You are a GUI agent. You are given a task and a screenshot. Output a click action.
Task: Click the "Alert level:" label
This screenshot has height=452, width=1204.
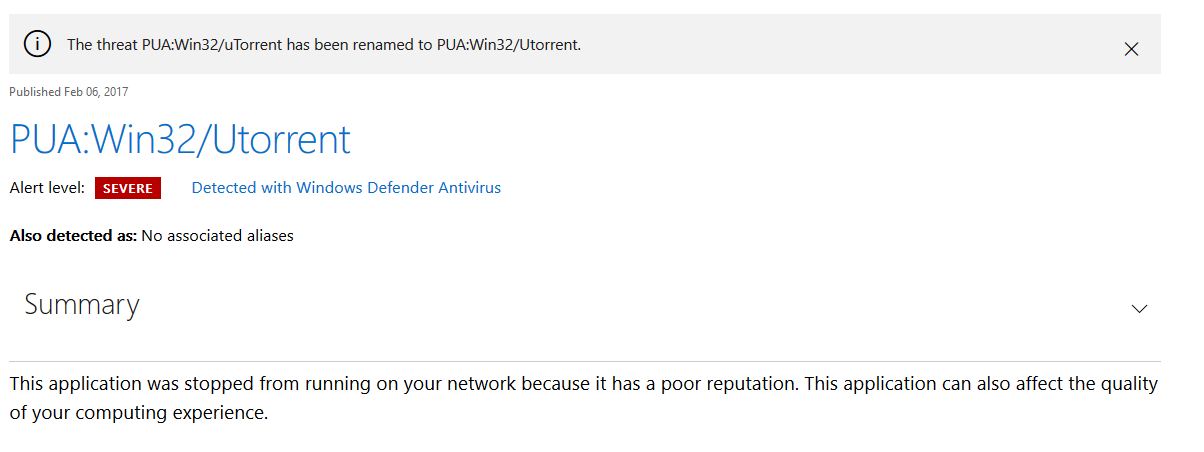[x=47, y=187]
